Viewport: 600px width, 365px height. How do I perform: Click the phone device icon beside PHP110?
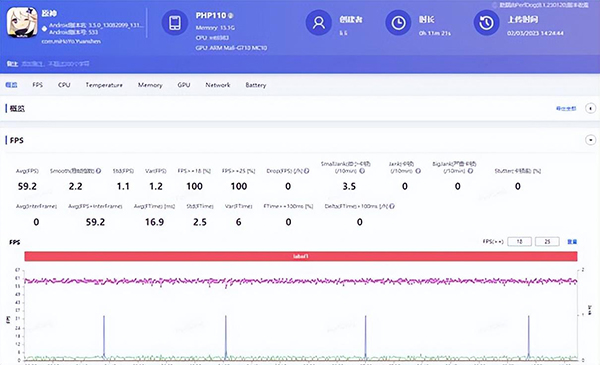(175, 23)
